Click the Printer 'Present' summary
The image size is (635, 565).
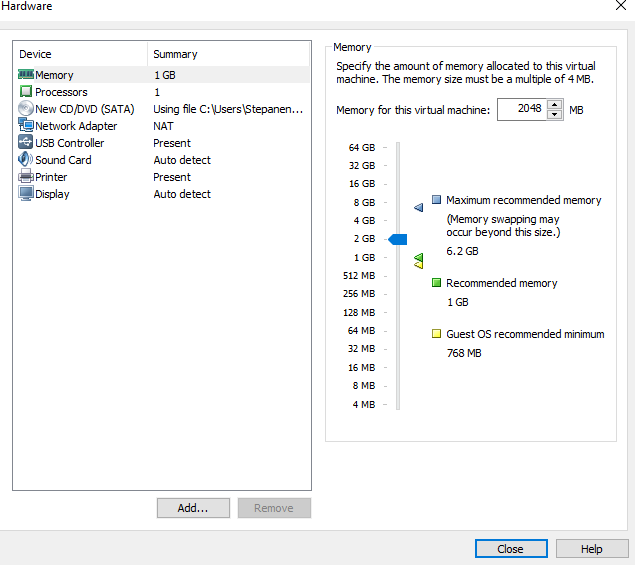coord(172,177)
